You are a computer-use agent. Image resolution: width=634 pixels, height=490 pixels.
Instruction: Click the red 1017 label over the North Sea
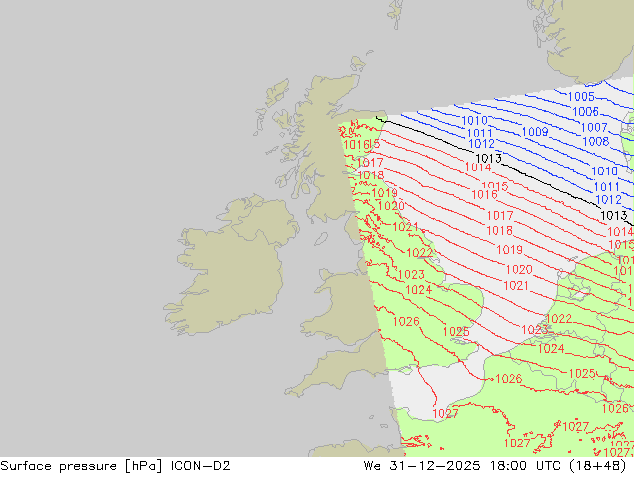coord(500,215)
